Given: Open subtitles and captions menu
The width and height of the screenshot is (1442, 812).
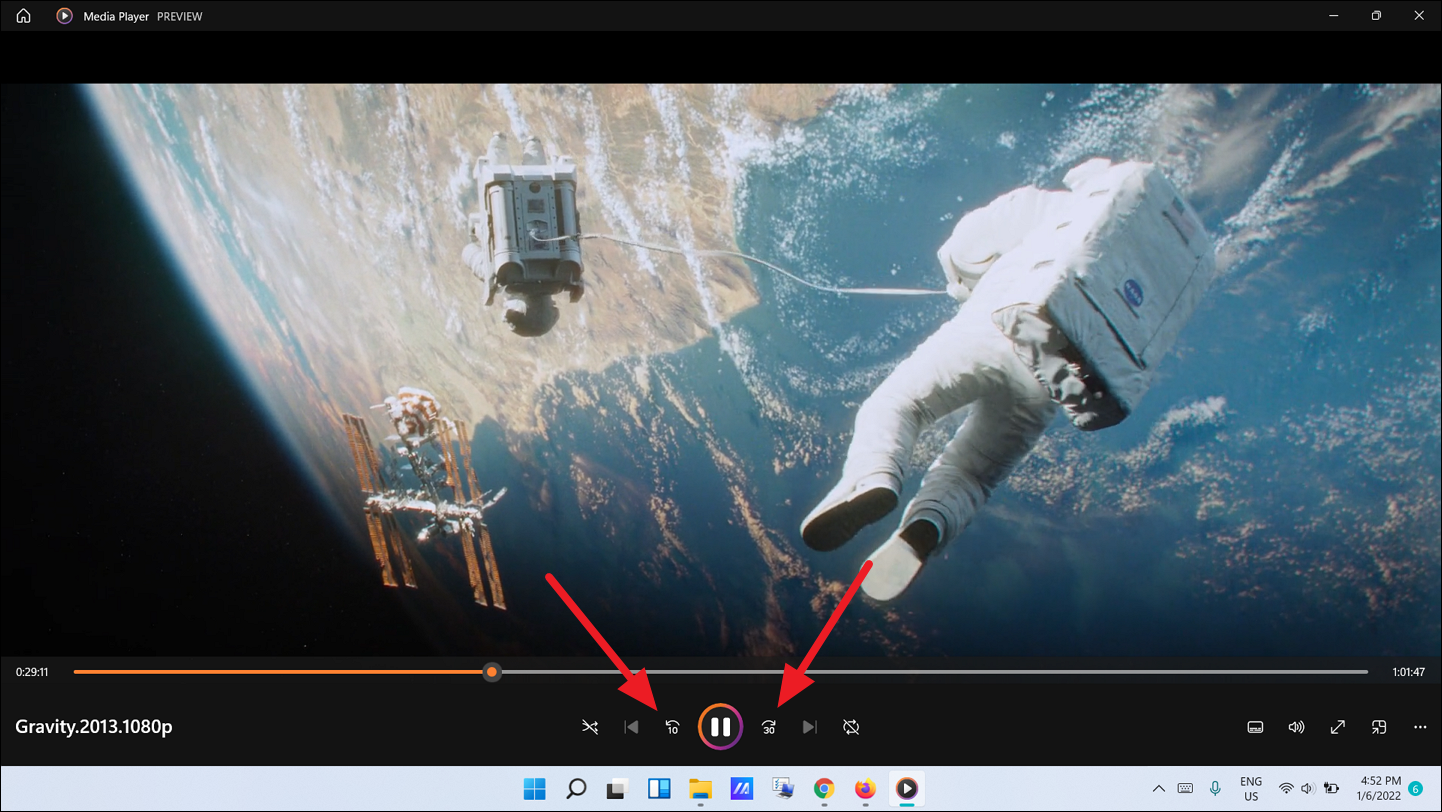Looking at the screenshot, I should 1255,727.
